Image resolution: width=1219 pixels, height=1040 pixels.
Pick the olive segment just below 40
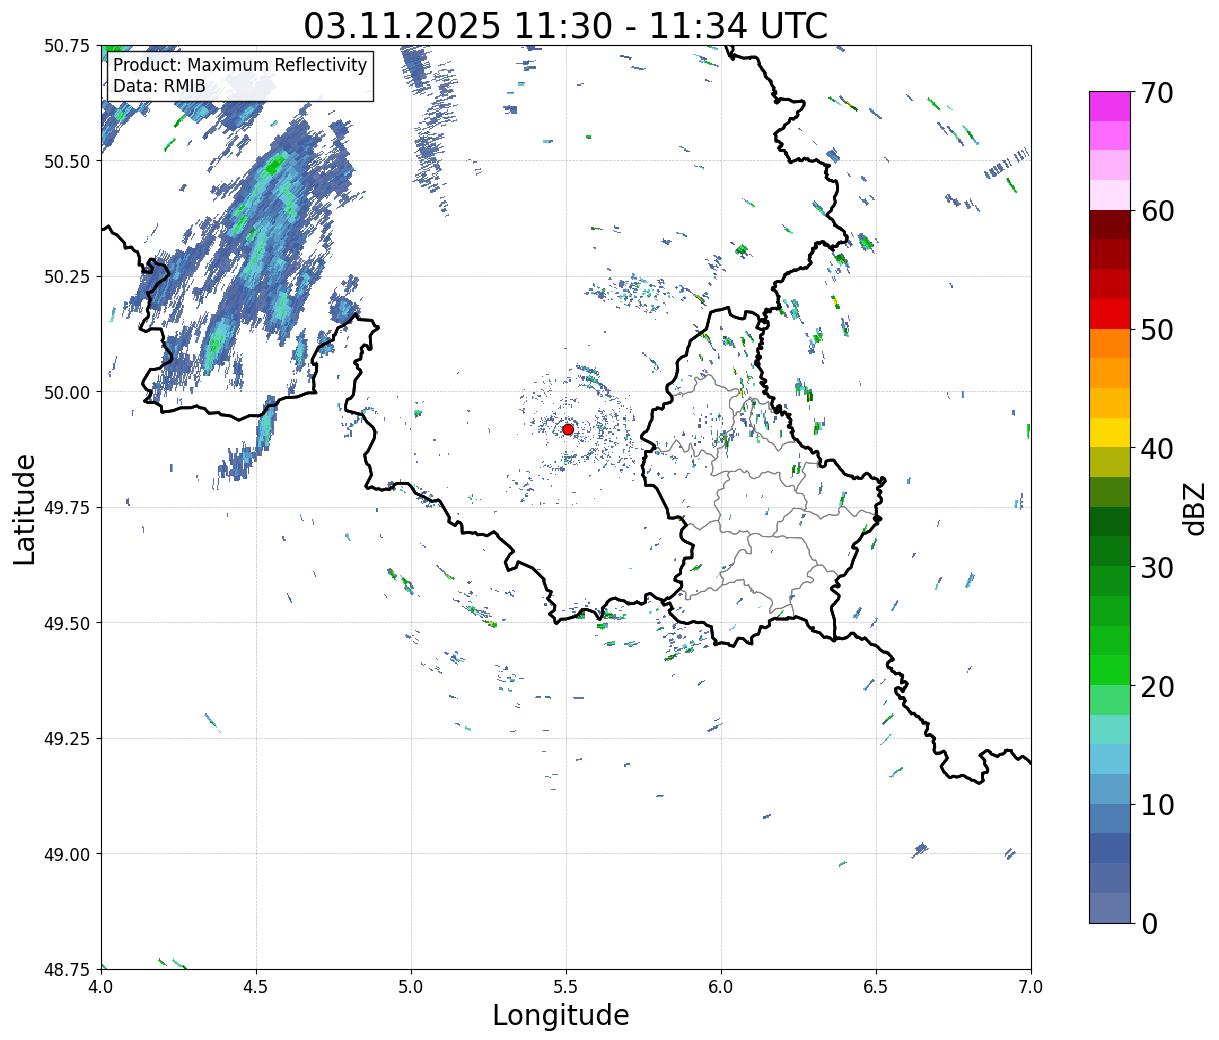pos(1110,463)
